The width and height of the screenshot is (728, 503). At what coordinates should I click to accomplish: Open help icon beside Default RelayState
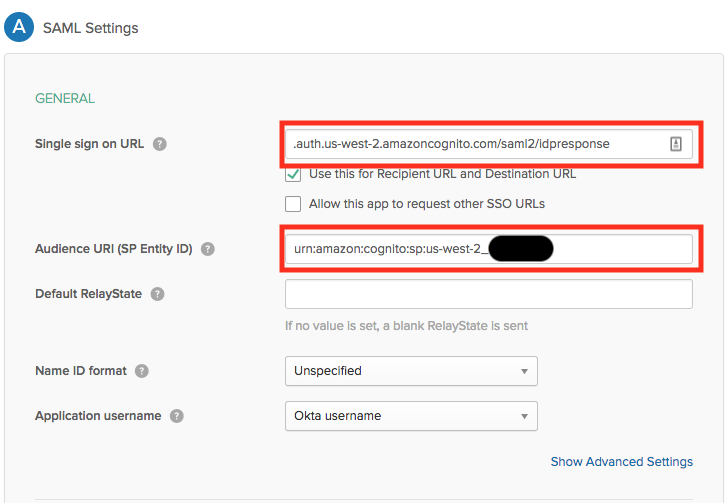point(157,294)
